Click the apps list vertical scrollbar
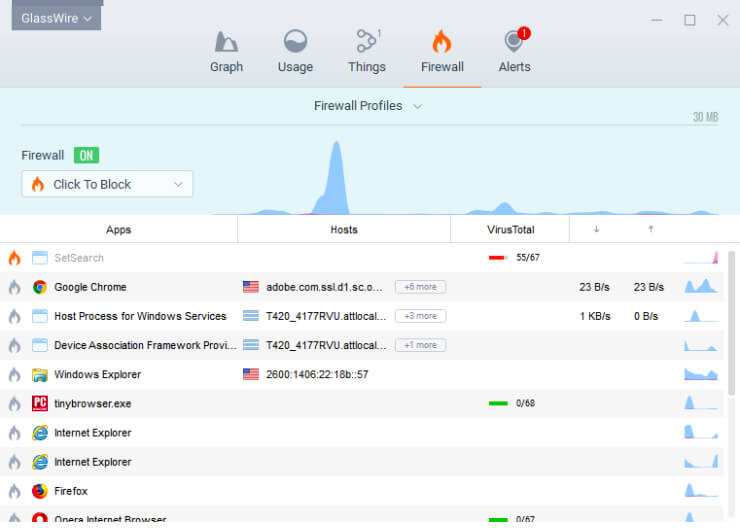Image resolution: width=740 pixels, height=528 pixels. coord(732,323)
